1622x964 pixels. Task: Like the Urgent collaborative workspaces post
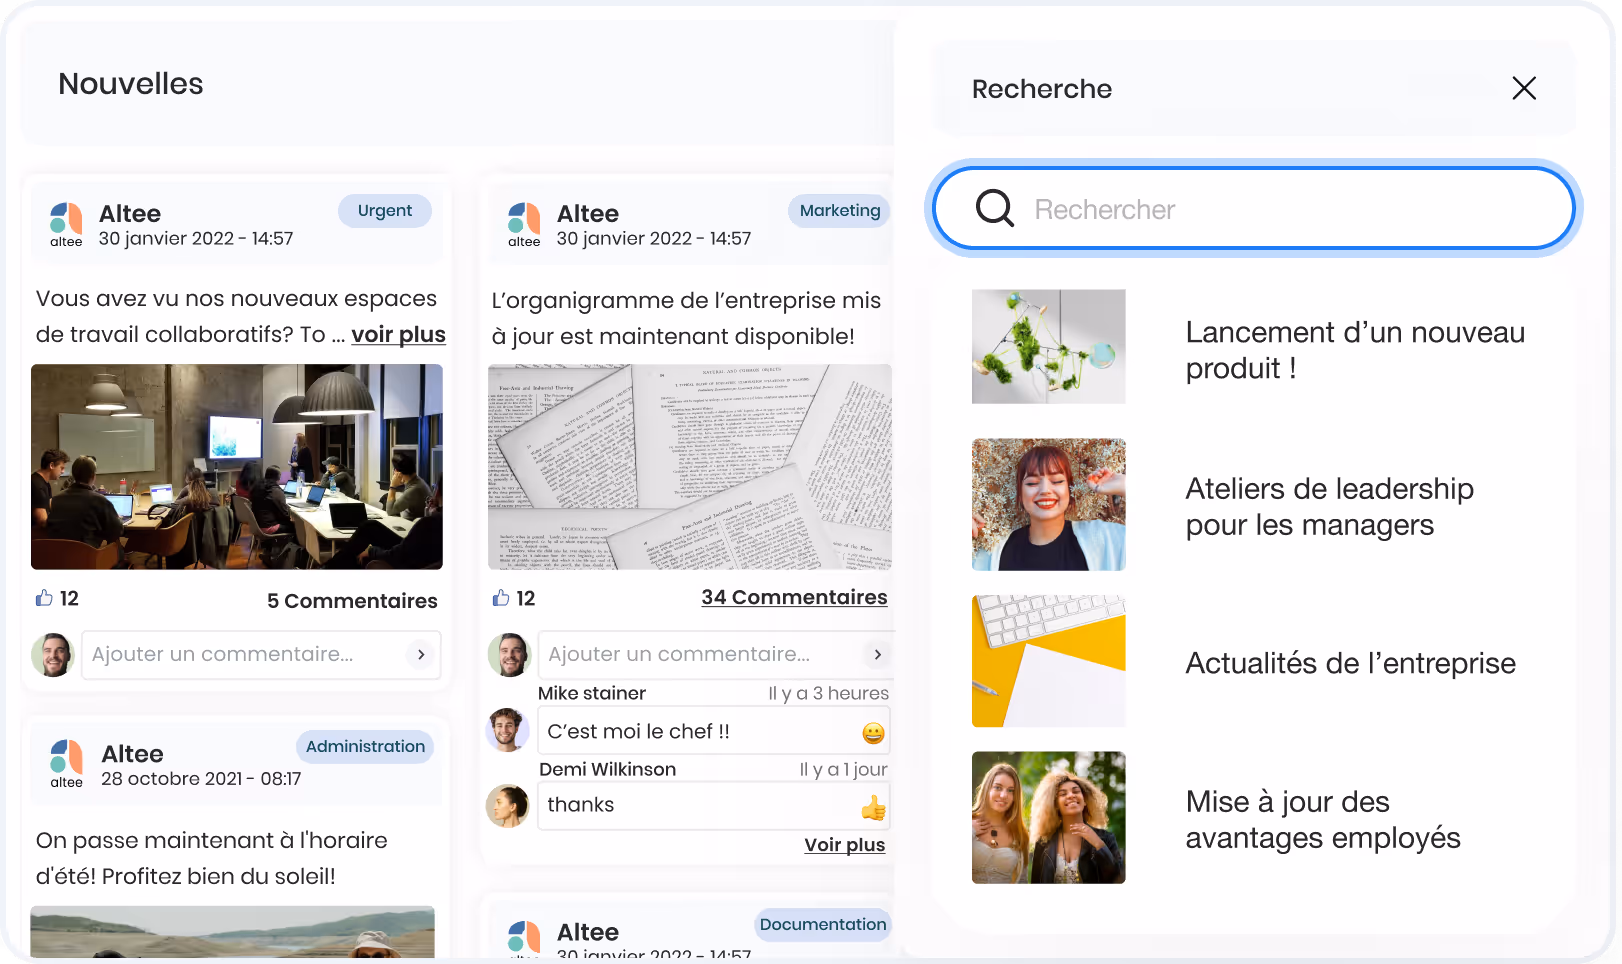(x=44, y=597)
